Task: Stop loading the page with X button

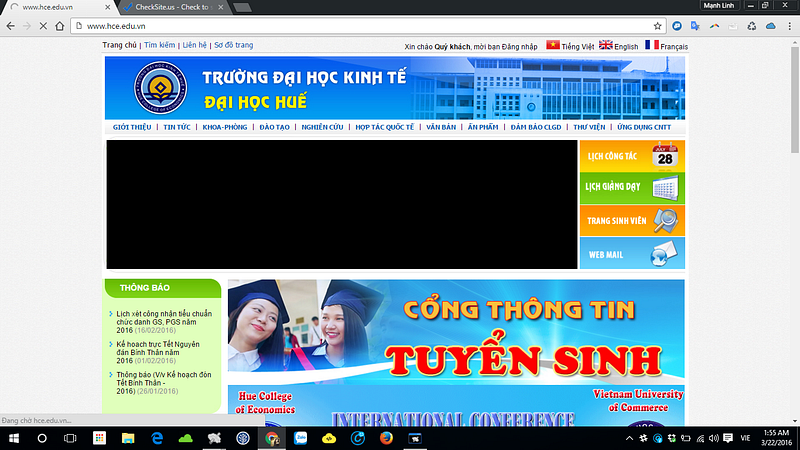Action: click(43, 26)
